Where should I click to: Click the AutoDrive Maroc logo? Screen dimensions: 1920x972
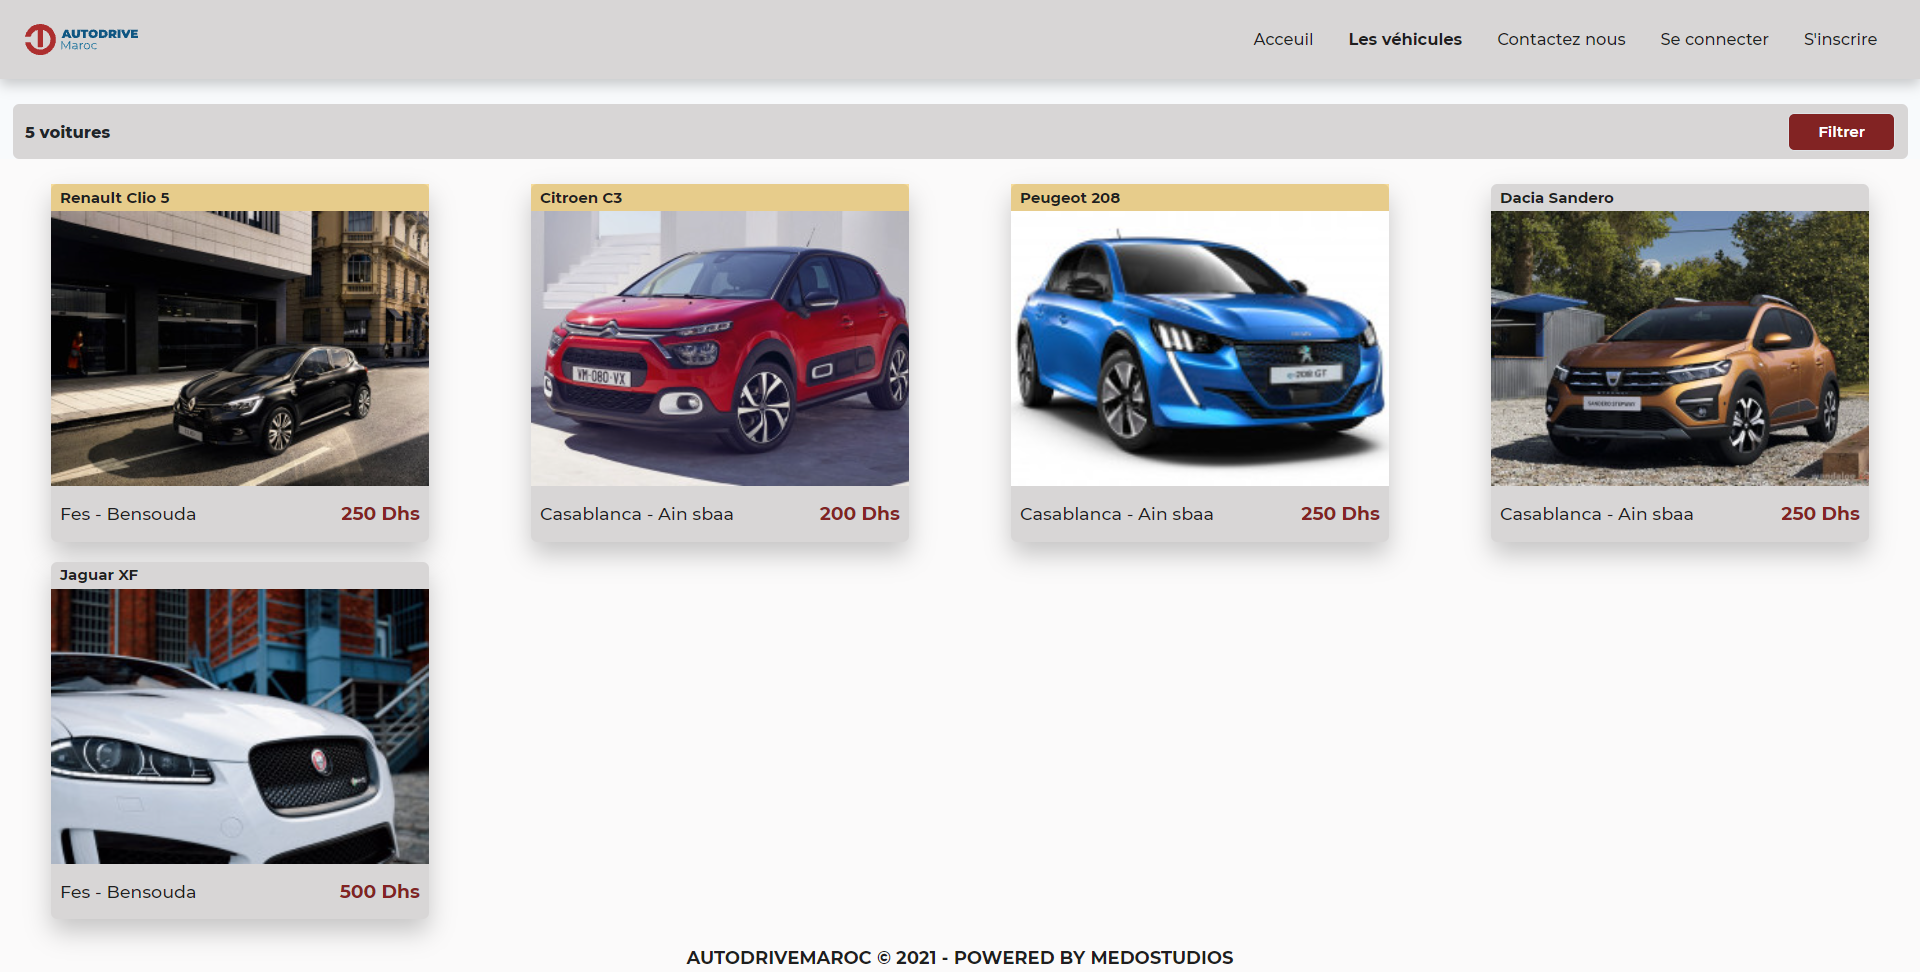(x=82, y=39)
